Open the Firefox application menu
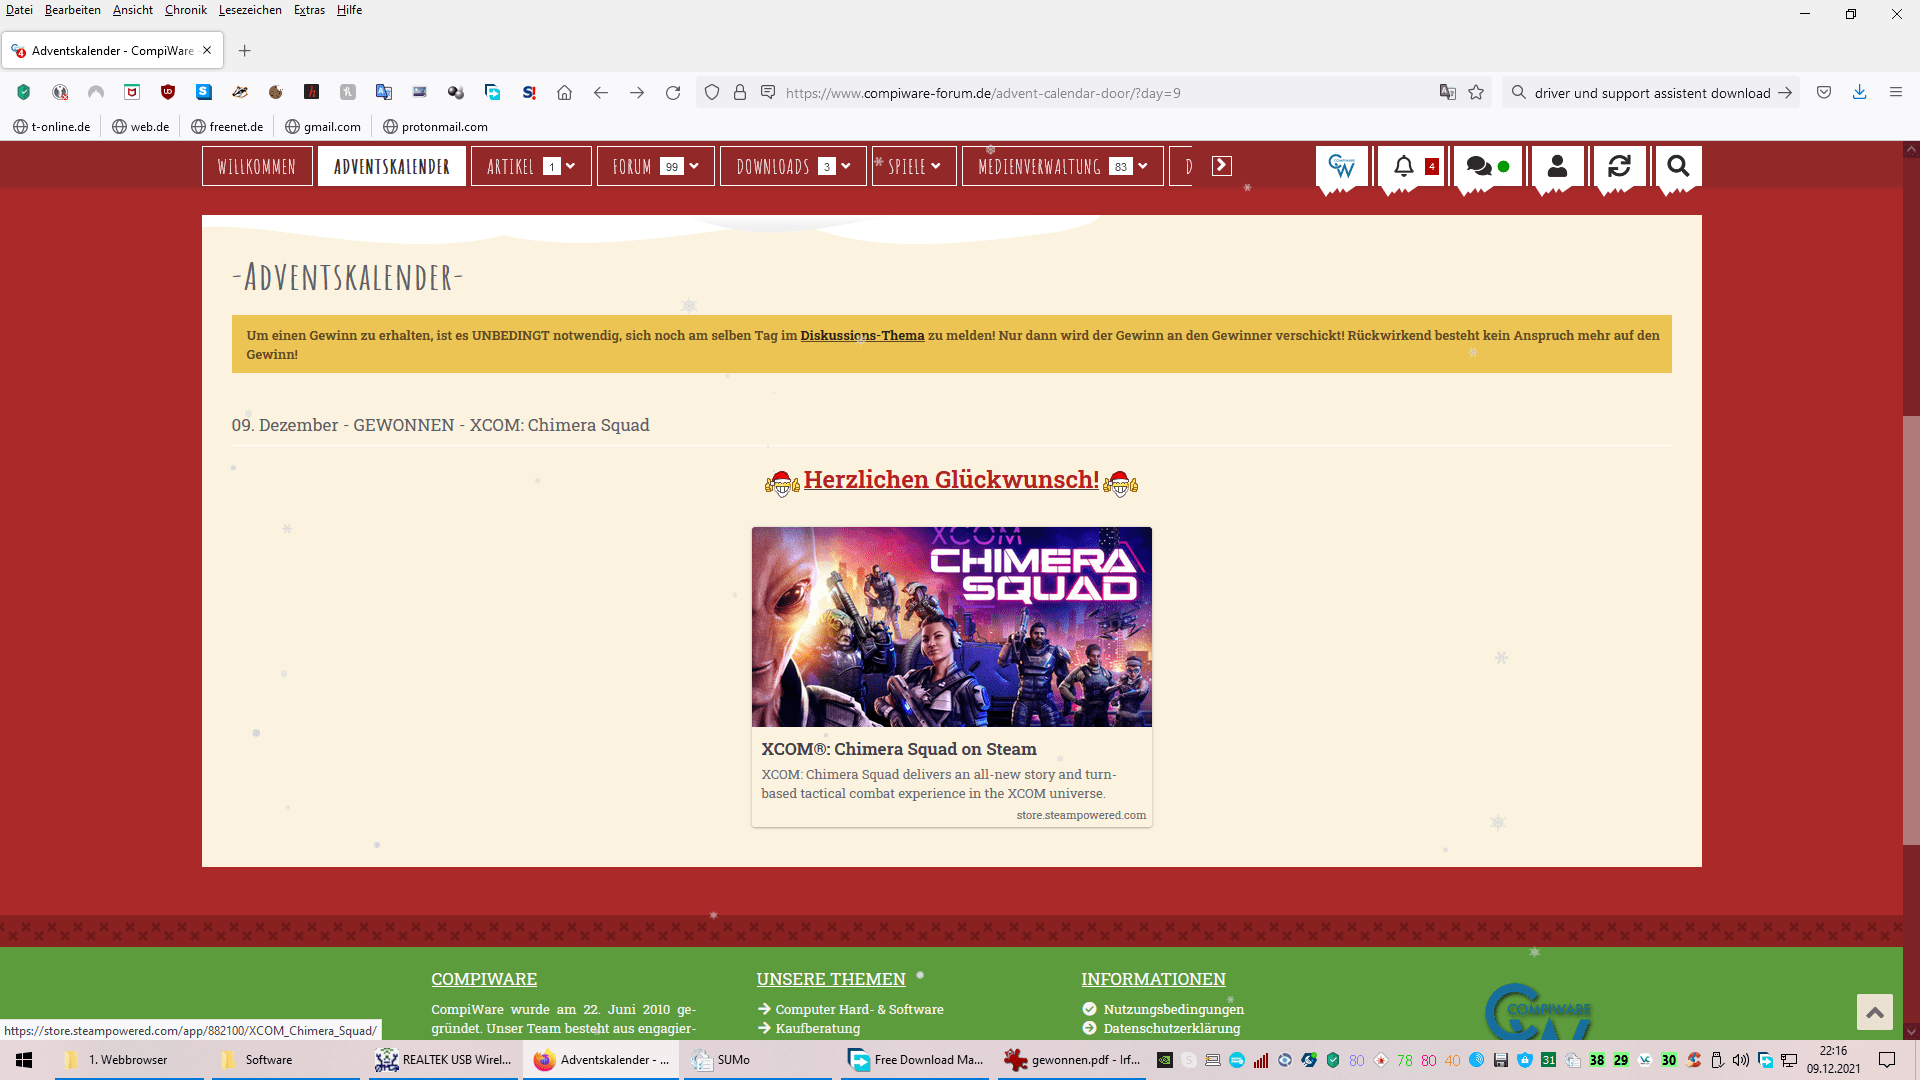The image size is (1920, 1080). pos(1896,92)
